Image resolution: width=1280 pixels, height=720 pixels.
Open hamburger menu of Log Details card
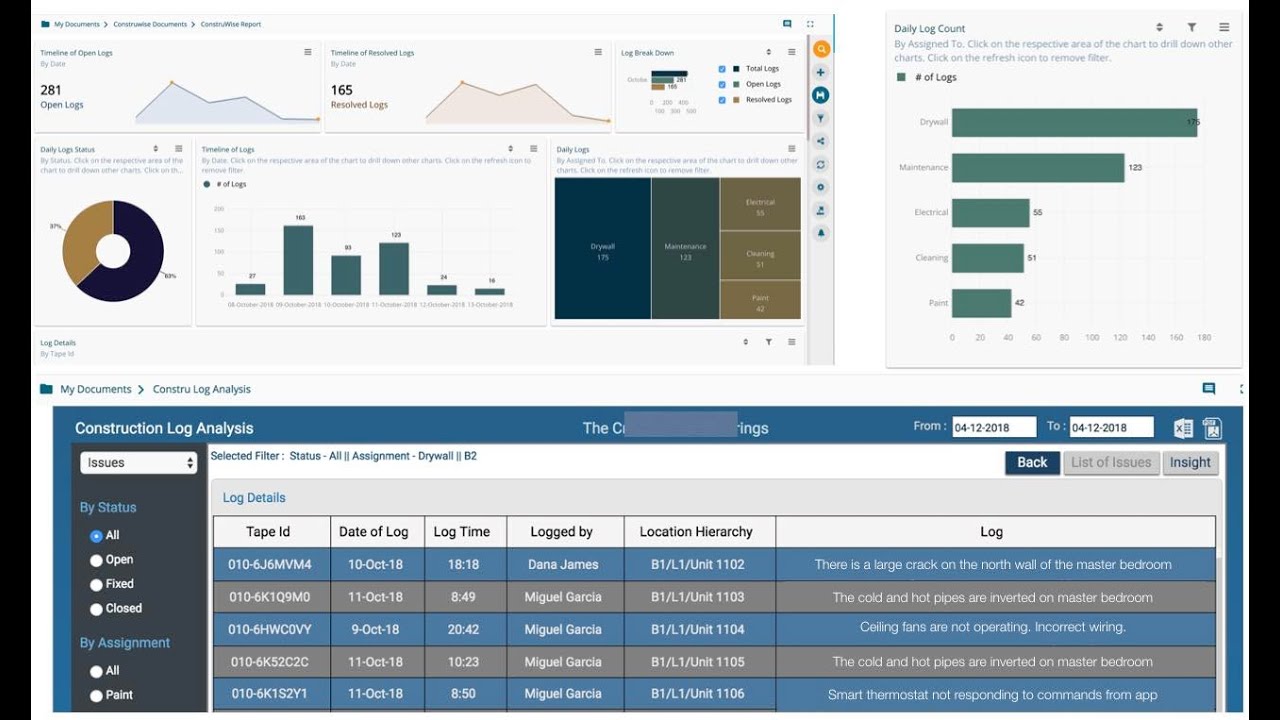coord(791,342)
